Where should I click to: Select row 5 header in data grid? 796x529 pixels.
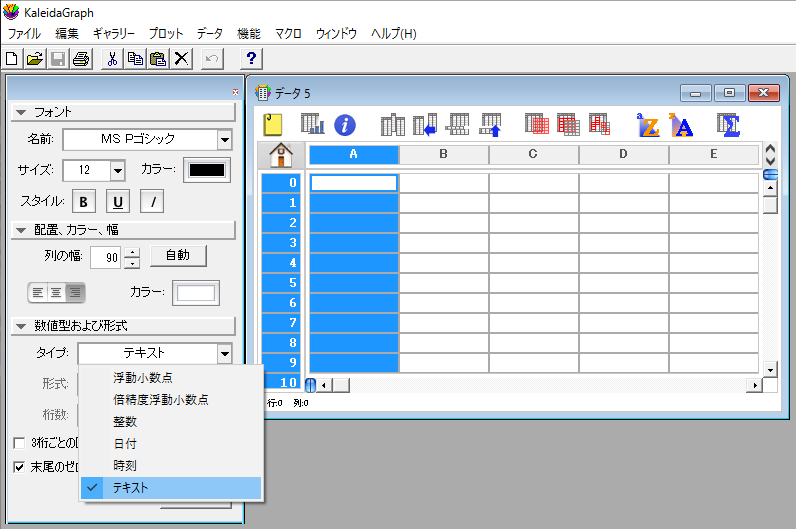tap(281, 283)
